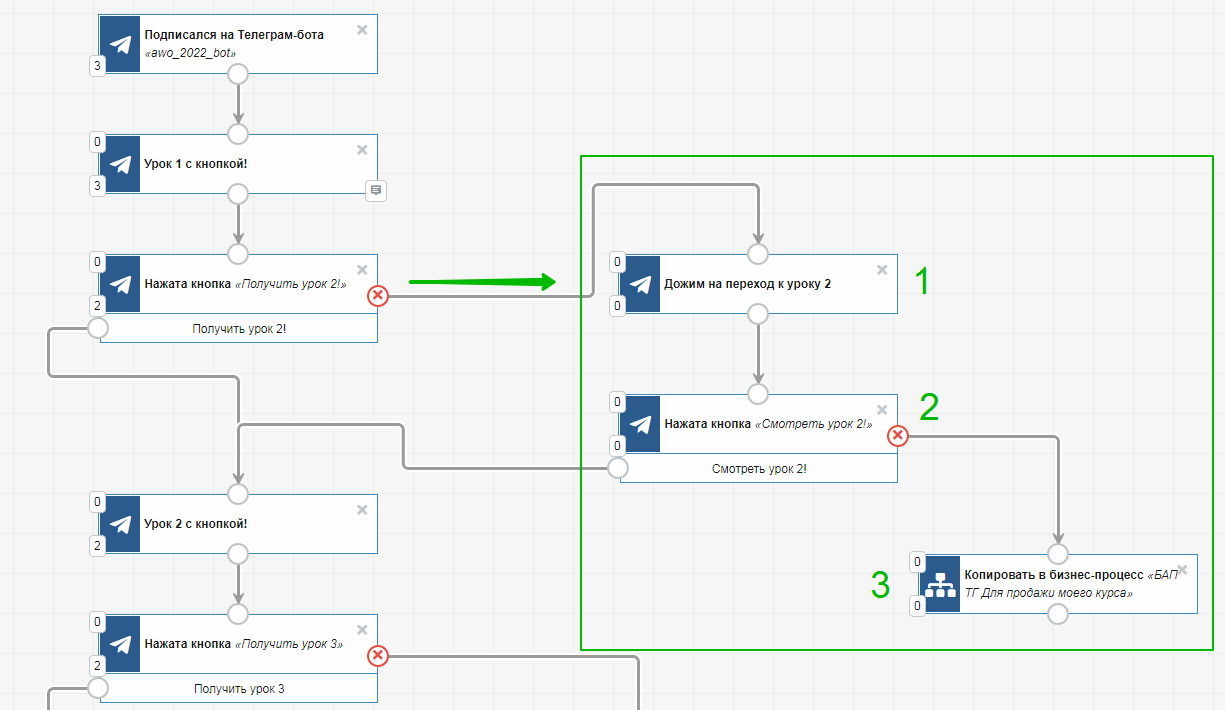Remove the «Дожим на переход к уроку 2» block
The image size is (1225, 710).
882,270
